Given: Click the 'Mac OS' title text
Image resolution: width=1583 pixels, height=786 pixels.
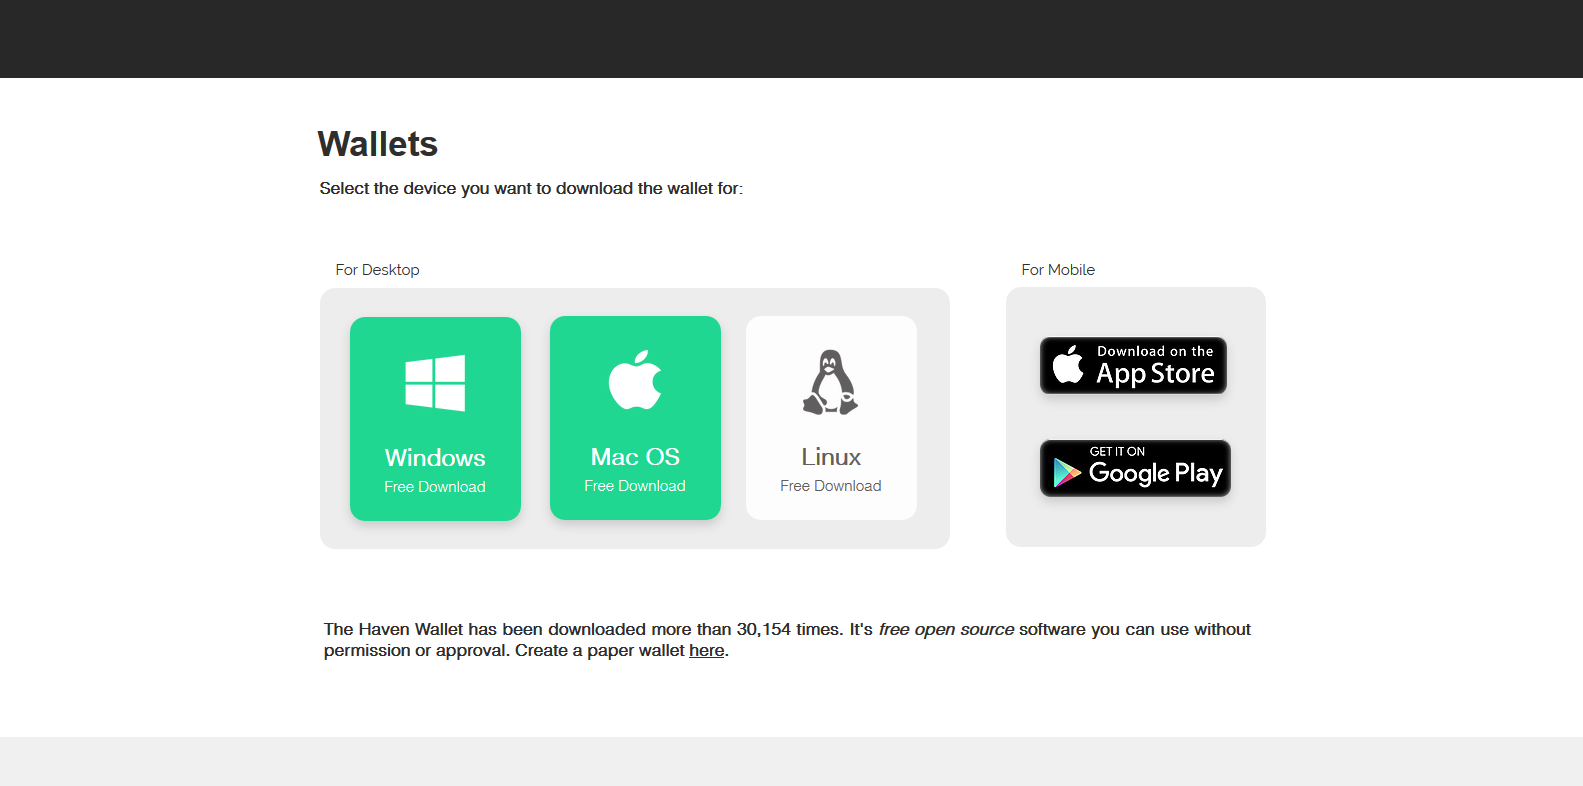Looking at the screenshot, I should pyautogui.click(x=635, y=457).
